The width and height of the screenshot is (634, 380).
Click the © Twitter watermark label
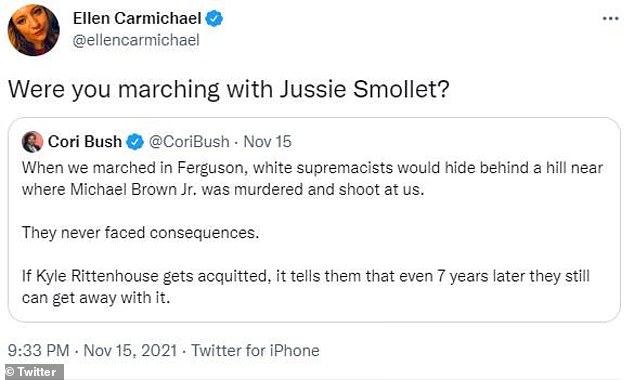click(x=32, y=372)
